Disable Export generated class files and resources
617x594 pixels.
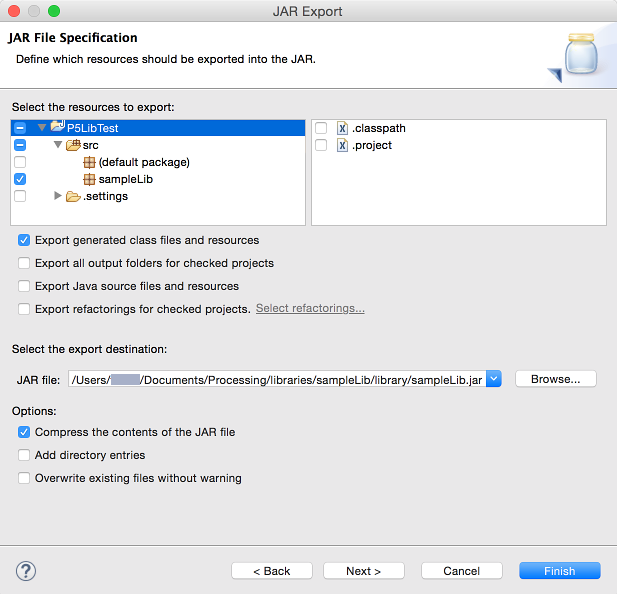[x=24, y=240]
